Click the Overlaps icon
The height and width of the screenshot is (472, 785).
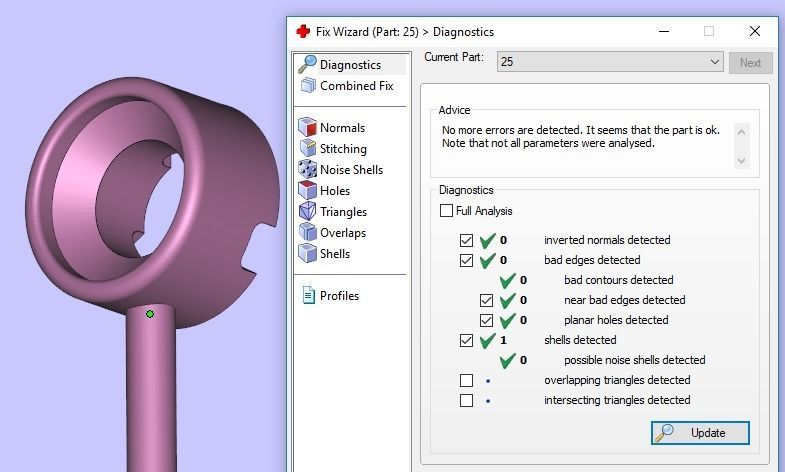(307, 232)
